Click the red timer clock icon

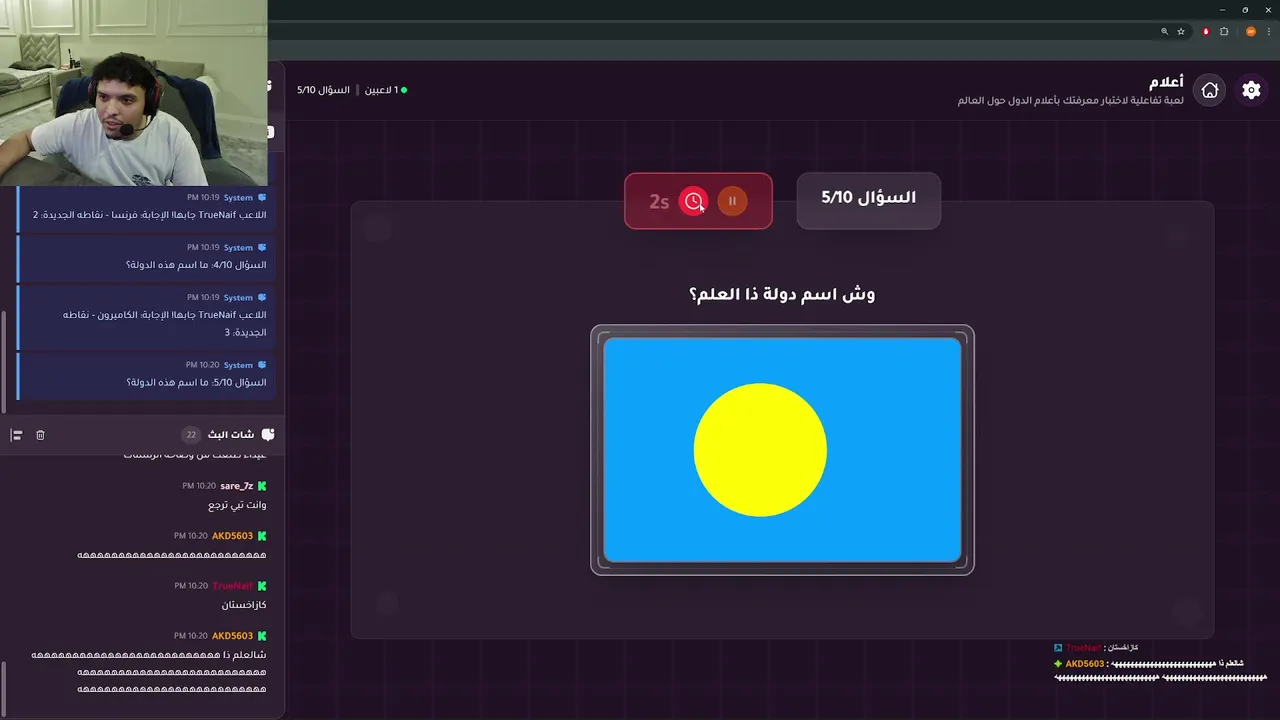693,201
